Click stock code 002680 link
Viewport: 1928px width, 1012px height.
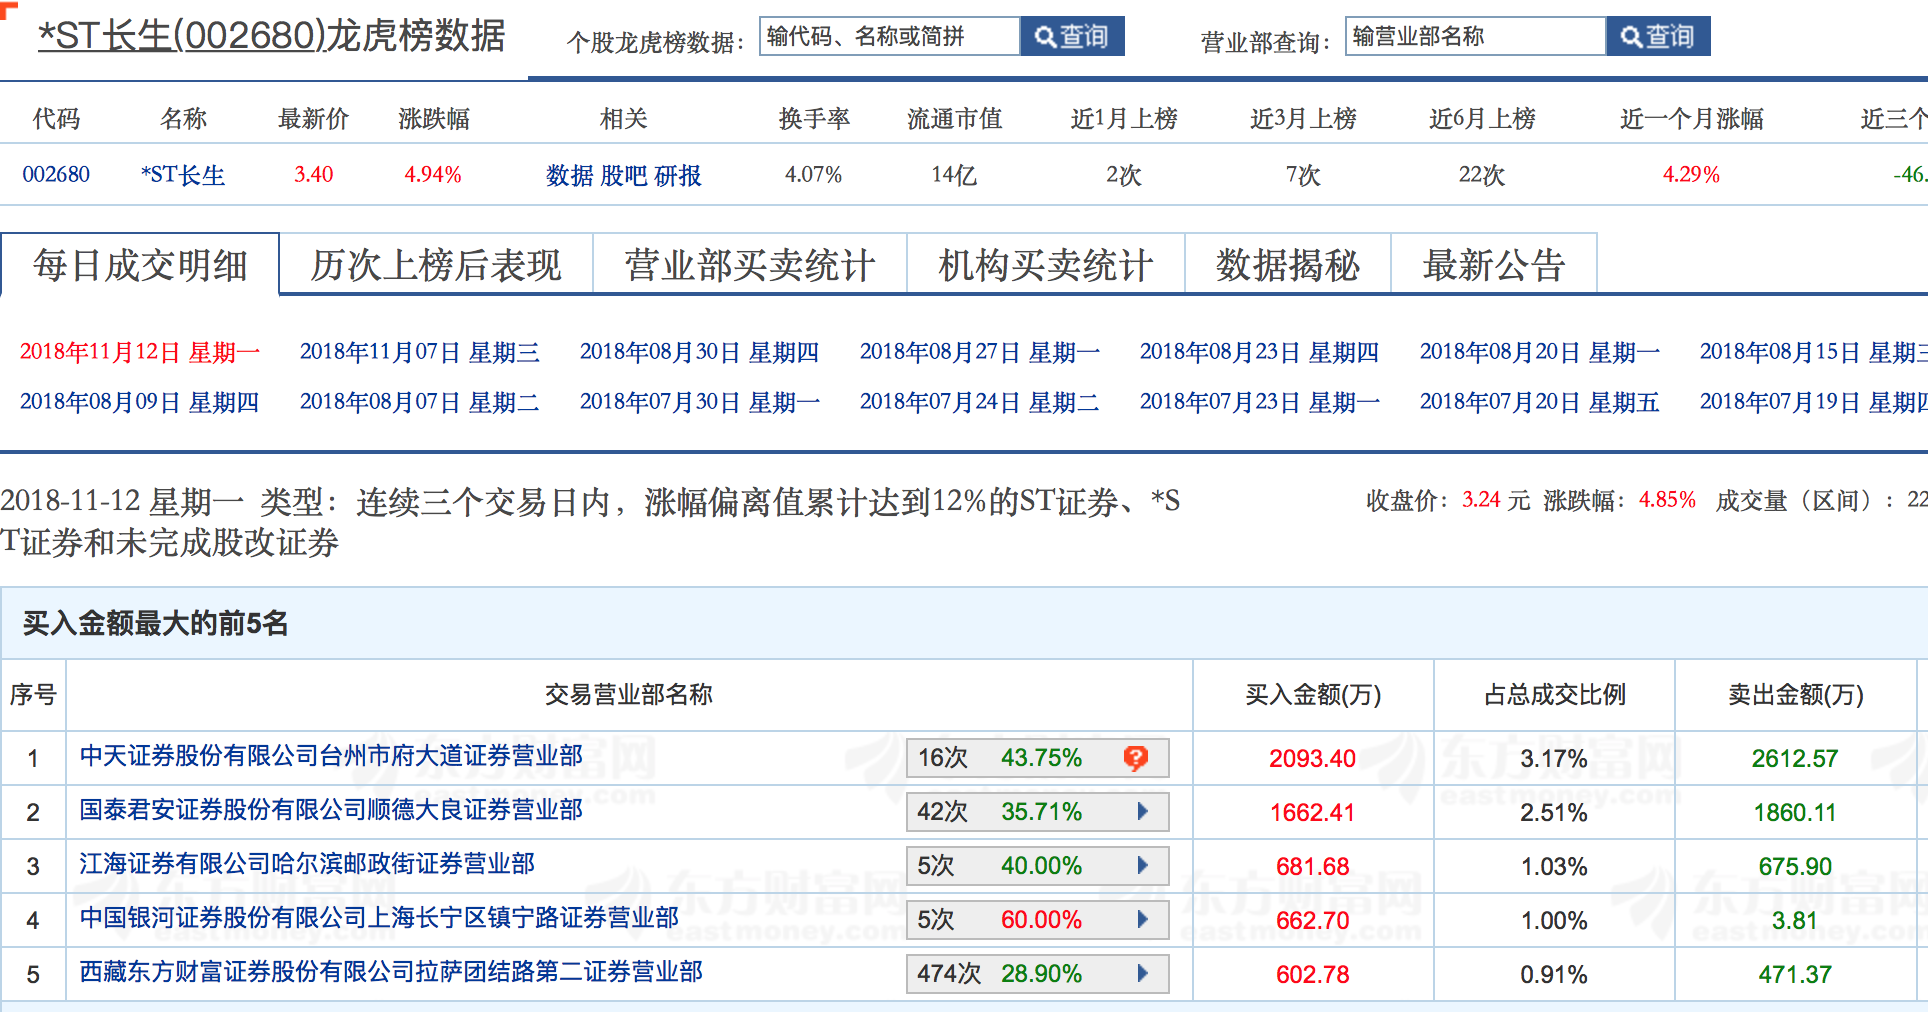click(56, 175)
